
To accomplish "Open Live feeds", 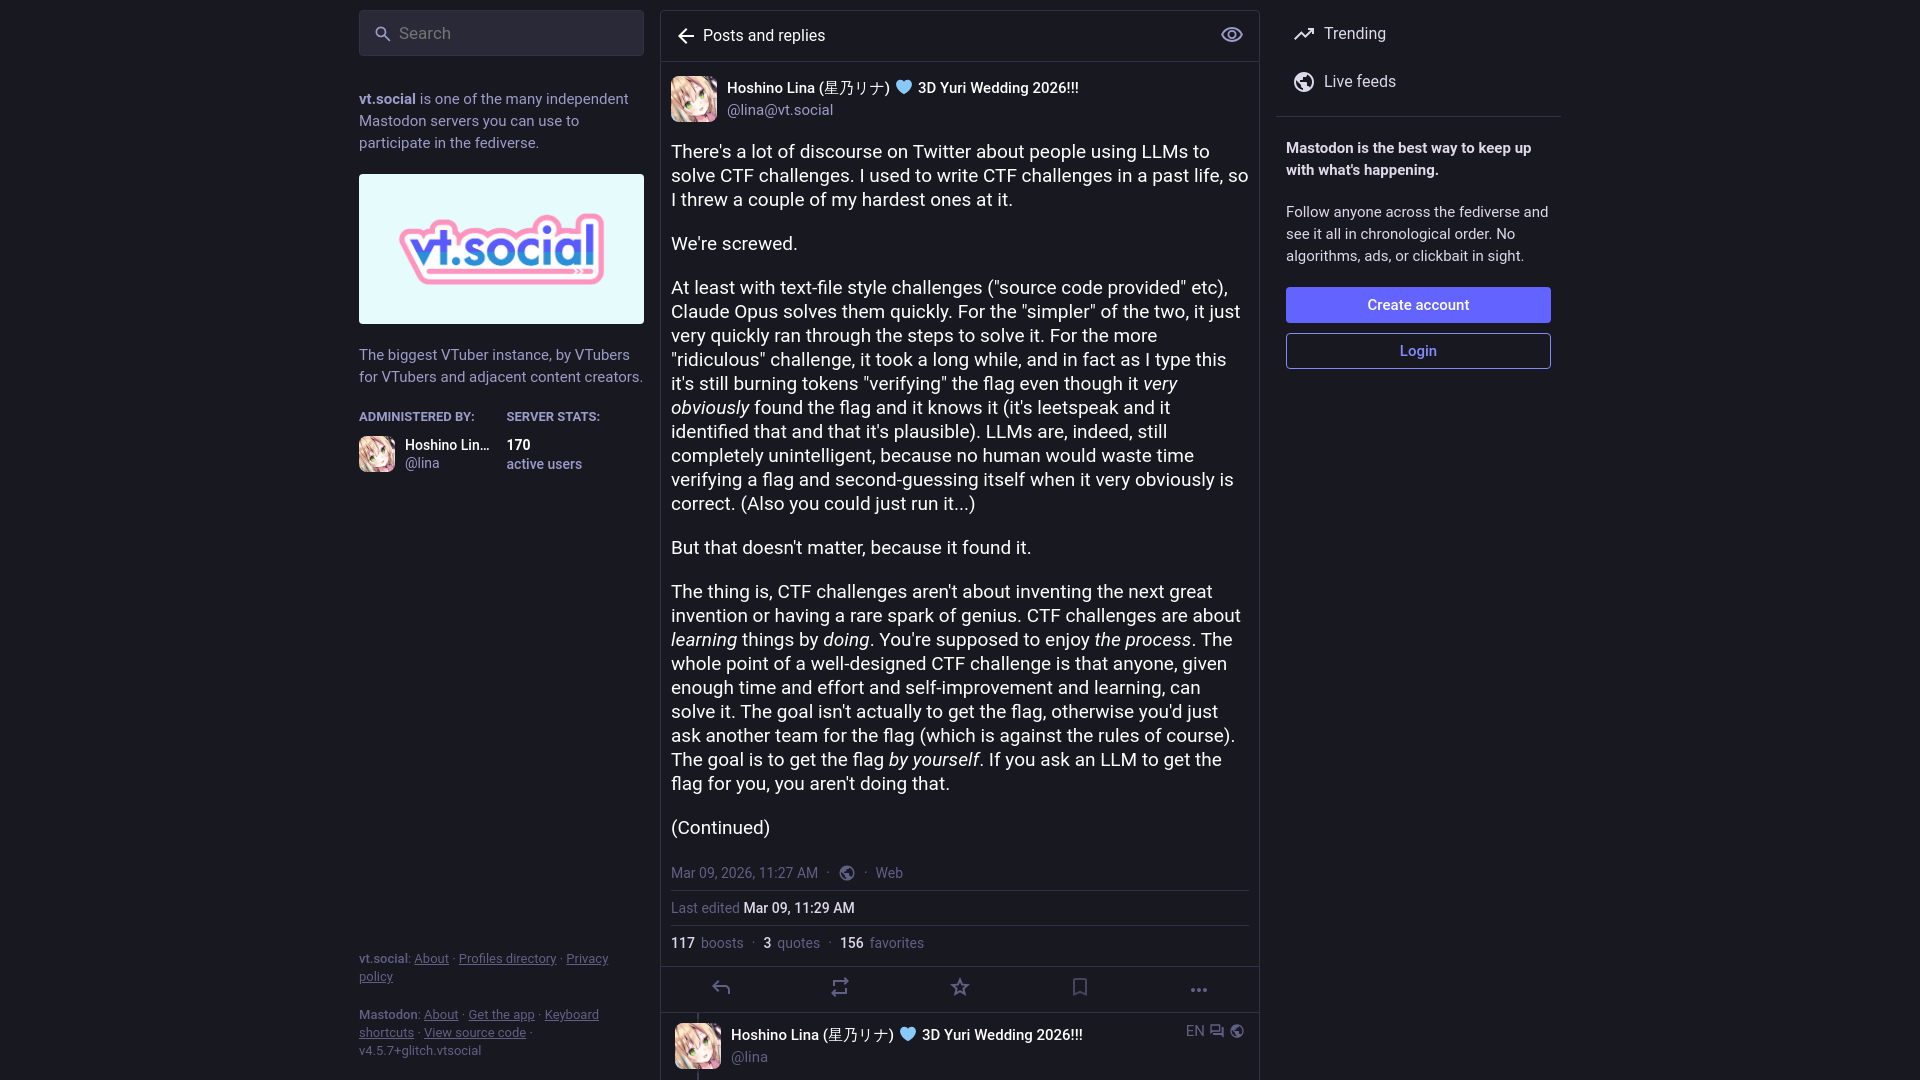I will tap(1359, 82).
